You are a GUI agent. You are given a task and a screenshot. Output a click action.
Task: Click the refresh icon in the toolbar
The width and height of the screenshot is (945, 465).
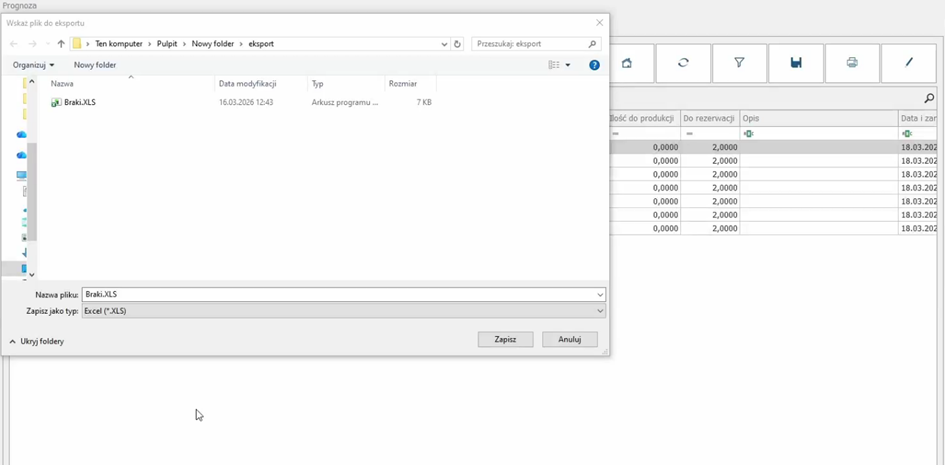click(x=683, y=63)
